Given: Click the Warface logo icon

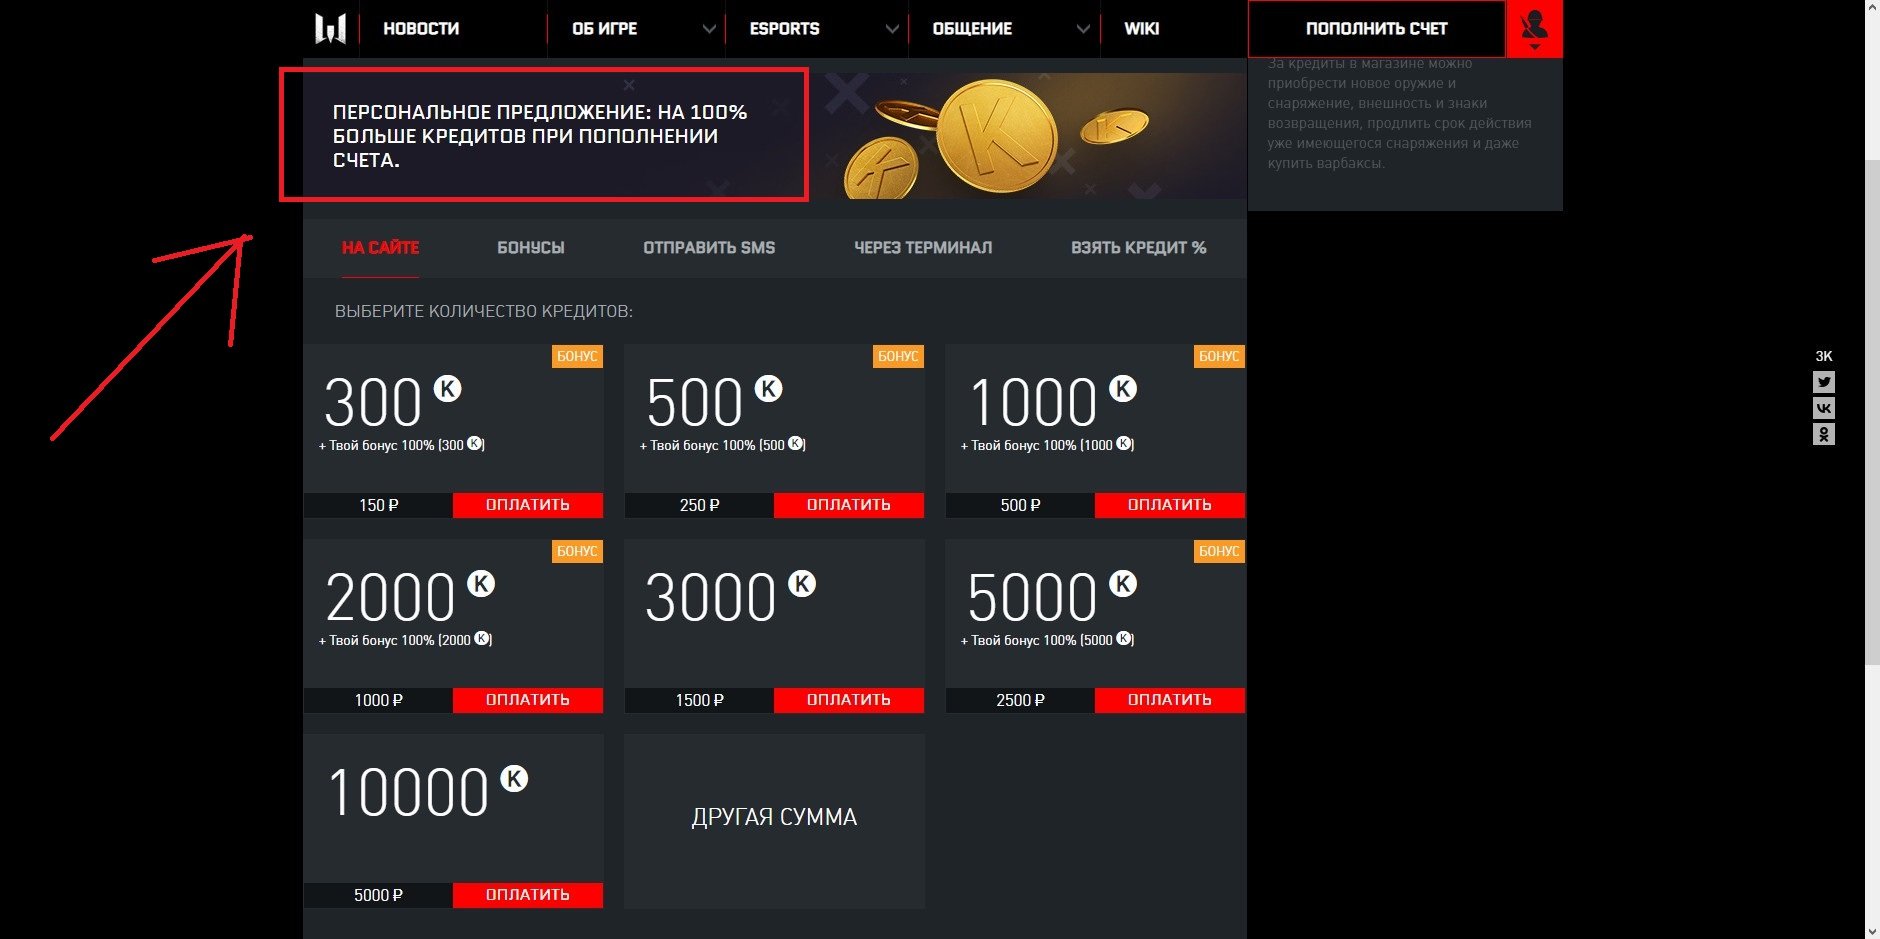Looking at the screenshot, I should (330, 29).
